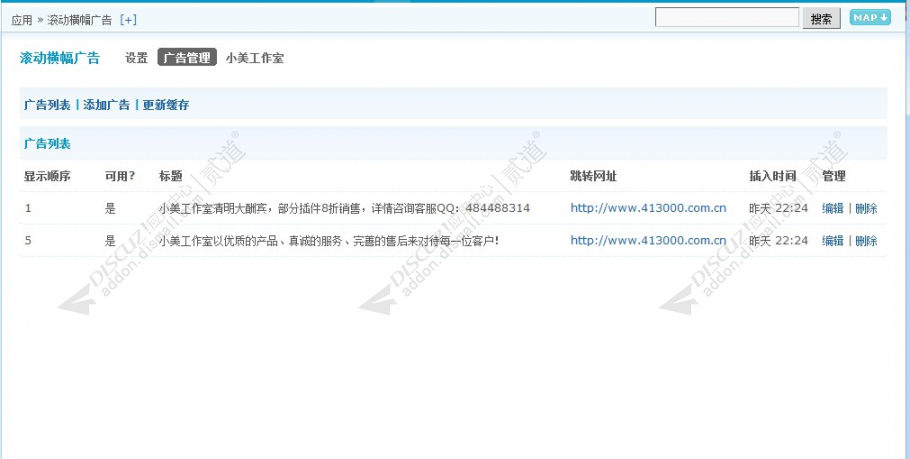
Task: Click 删除 for the order 5 ad
Action: 866,241
